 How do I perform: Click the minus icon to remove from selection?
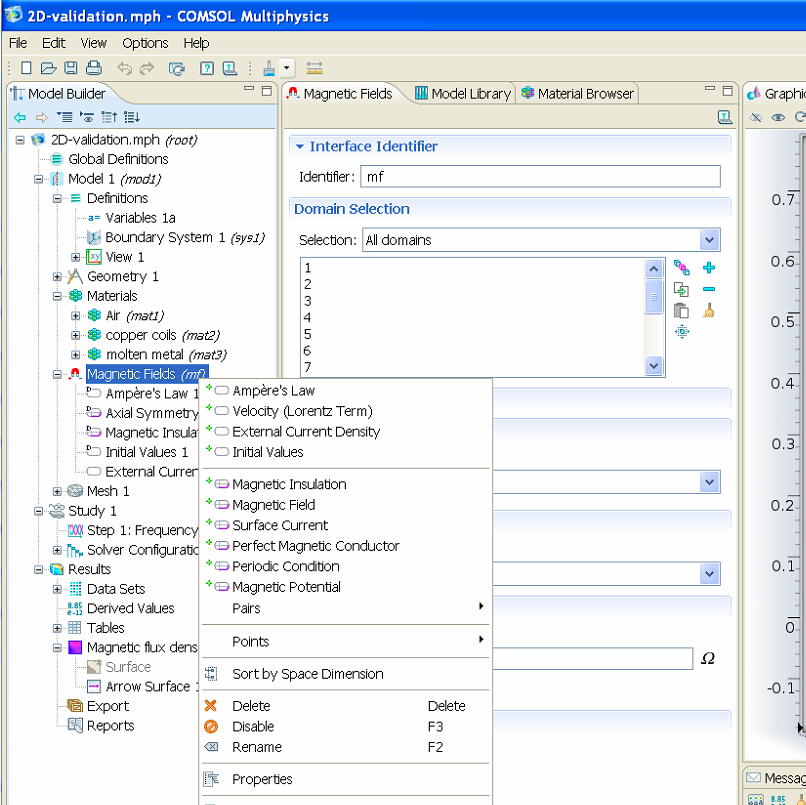point(709,289)
